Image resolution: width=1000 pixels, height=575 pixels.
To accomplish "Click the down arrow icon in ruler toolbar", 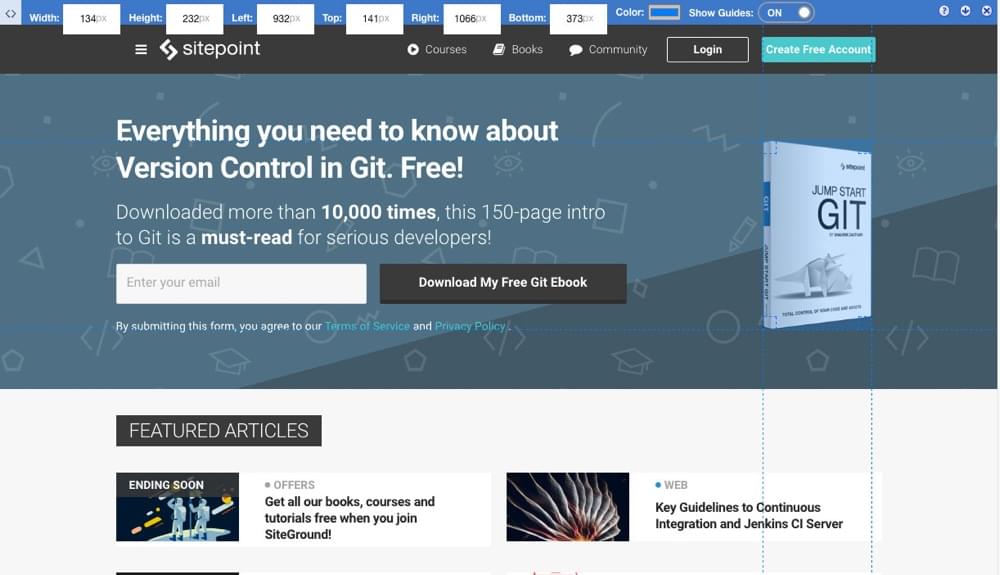I will tap(965, 11).
